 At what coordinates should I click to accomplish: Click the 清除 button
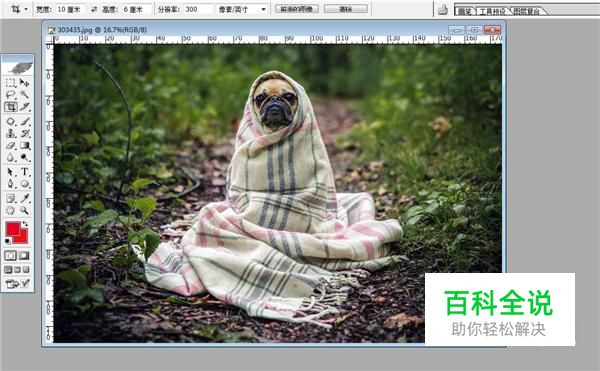346,9
